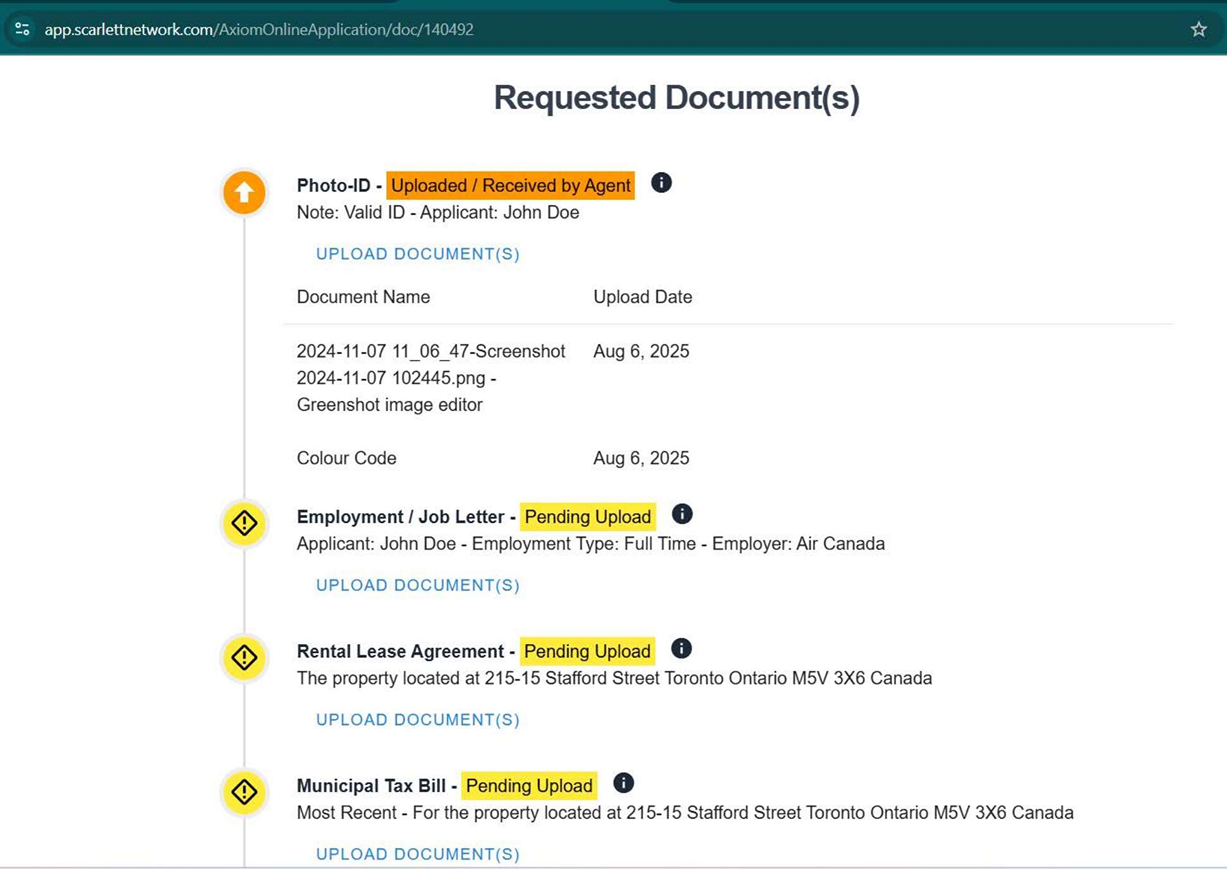Focus the browser address bar URL

click(259, 30)
